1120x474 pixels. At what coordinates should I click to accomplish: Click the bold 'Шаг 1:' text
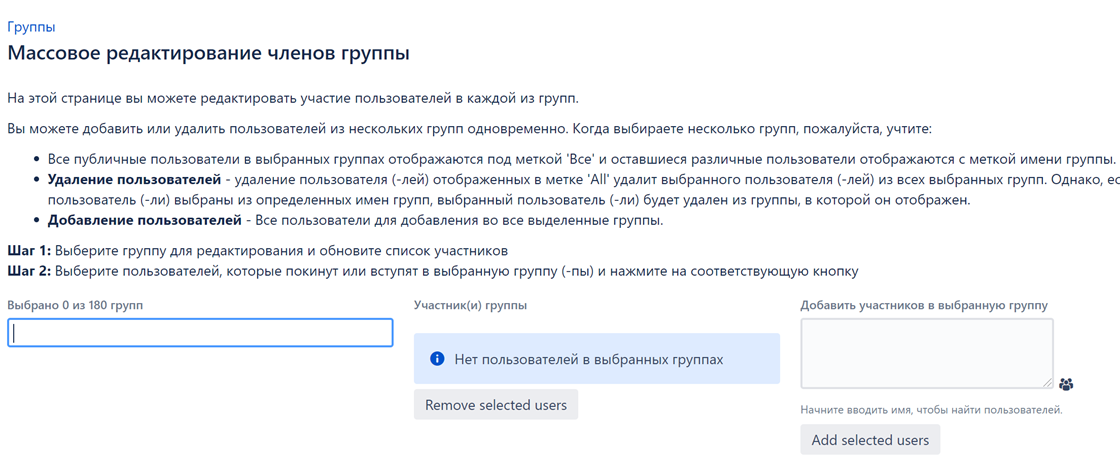[x=29, y=251]
